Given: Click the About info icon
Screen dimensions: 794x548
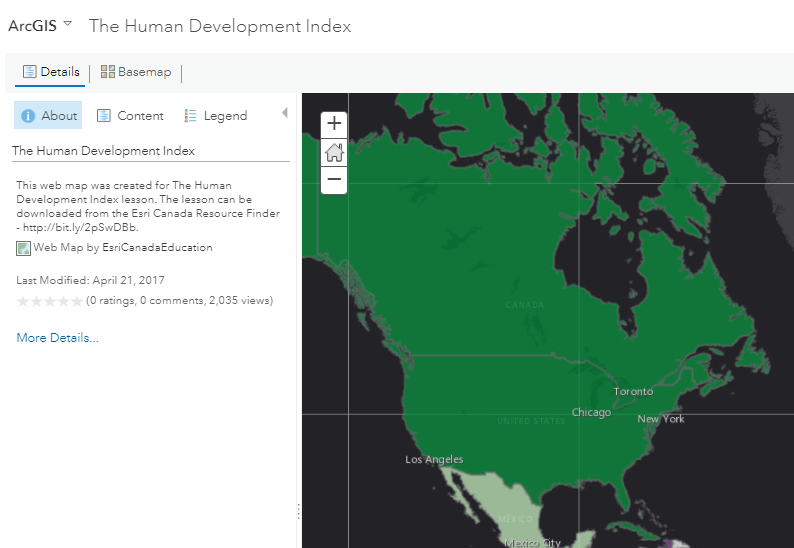Looking at the screenshot, I should tap(28, 116).
